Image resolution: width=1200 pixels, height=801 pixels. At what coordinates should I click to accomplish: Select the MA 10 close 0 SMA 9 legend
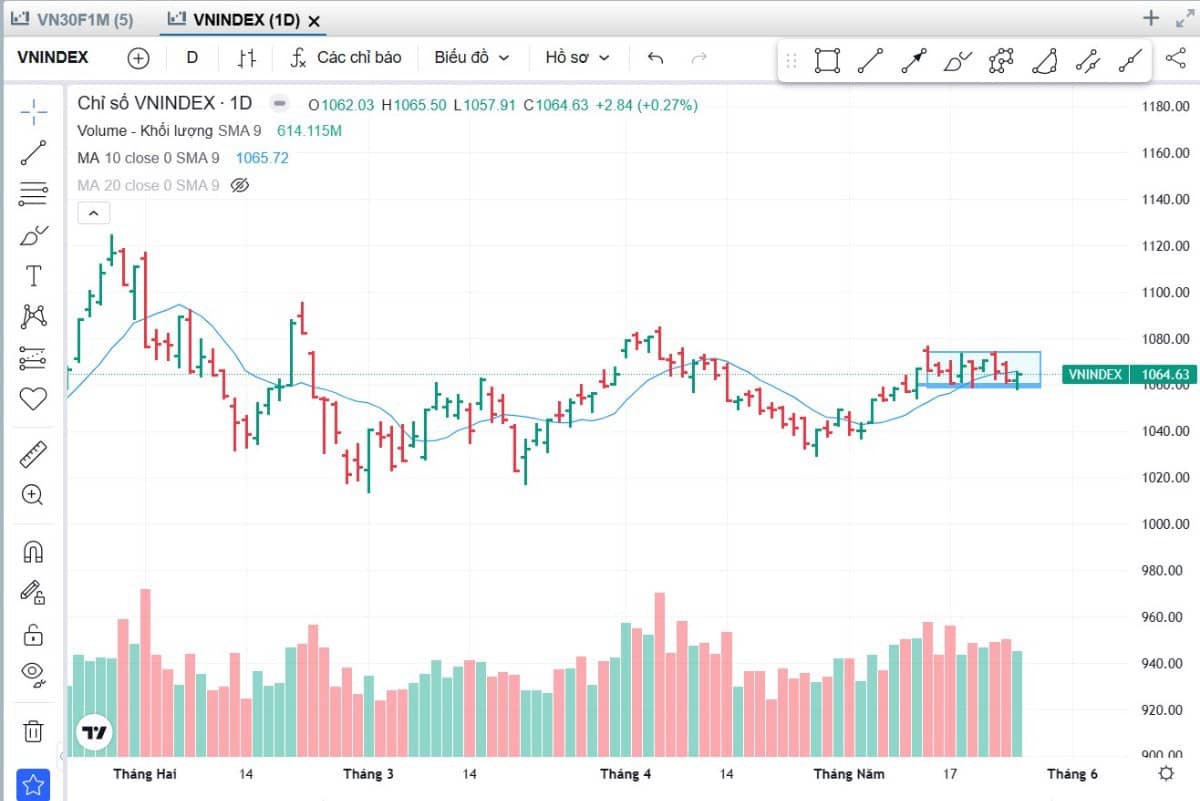148,158
